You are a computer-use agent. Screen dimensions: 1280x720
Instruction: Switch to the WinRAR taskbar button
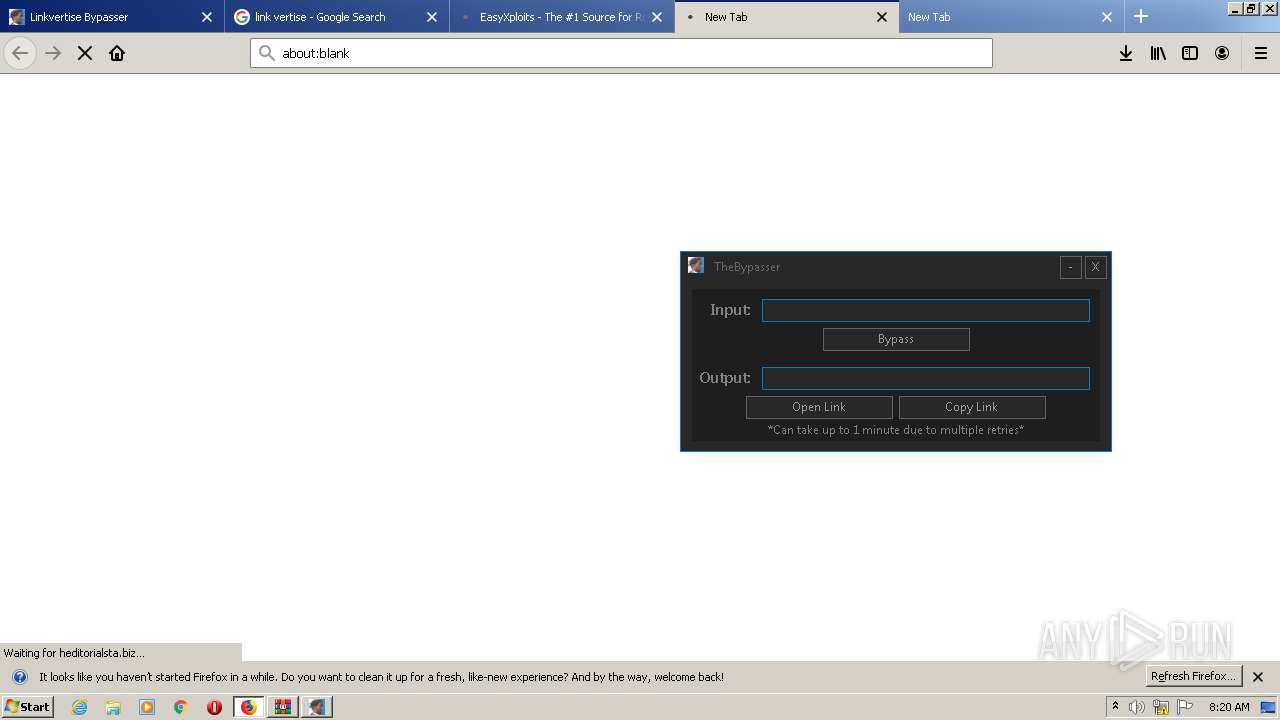[282, 707]
